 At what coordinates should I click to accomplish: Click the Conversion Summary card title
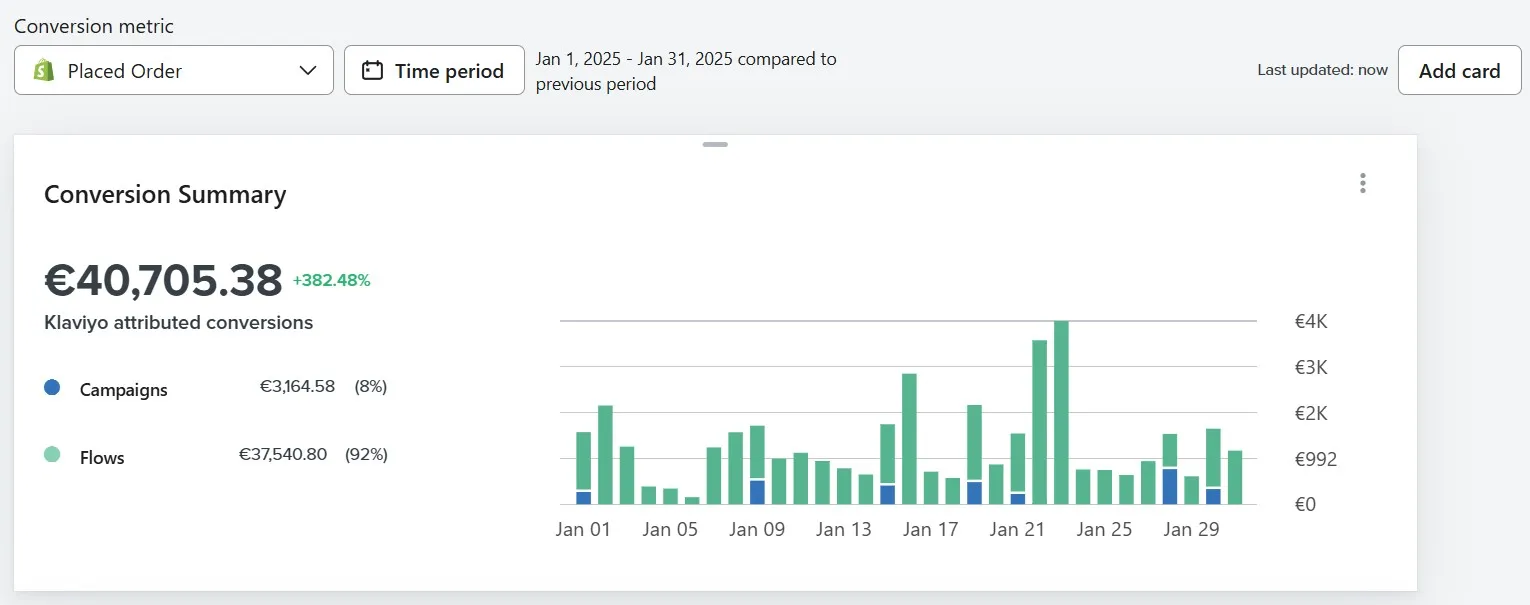tap(165, 195)
